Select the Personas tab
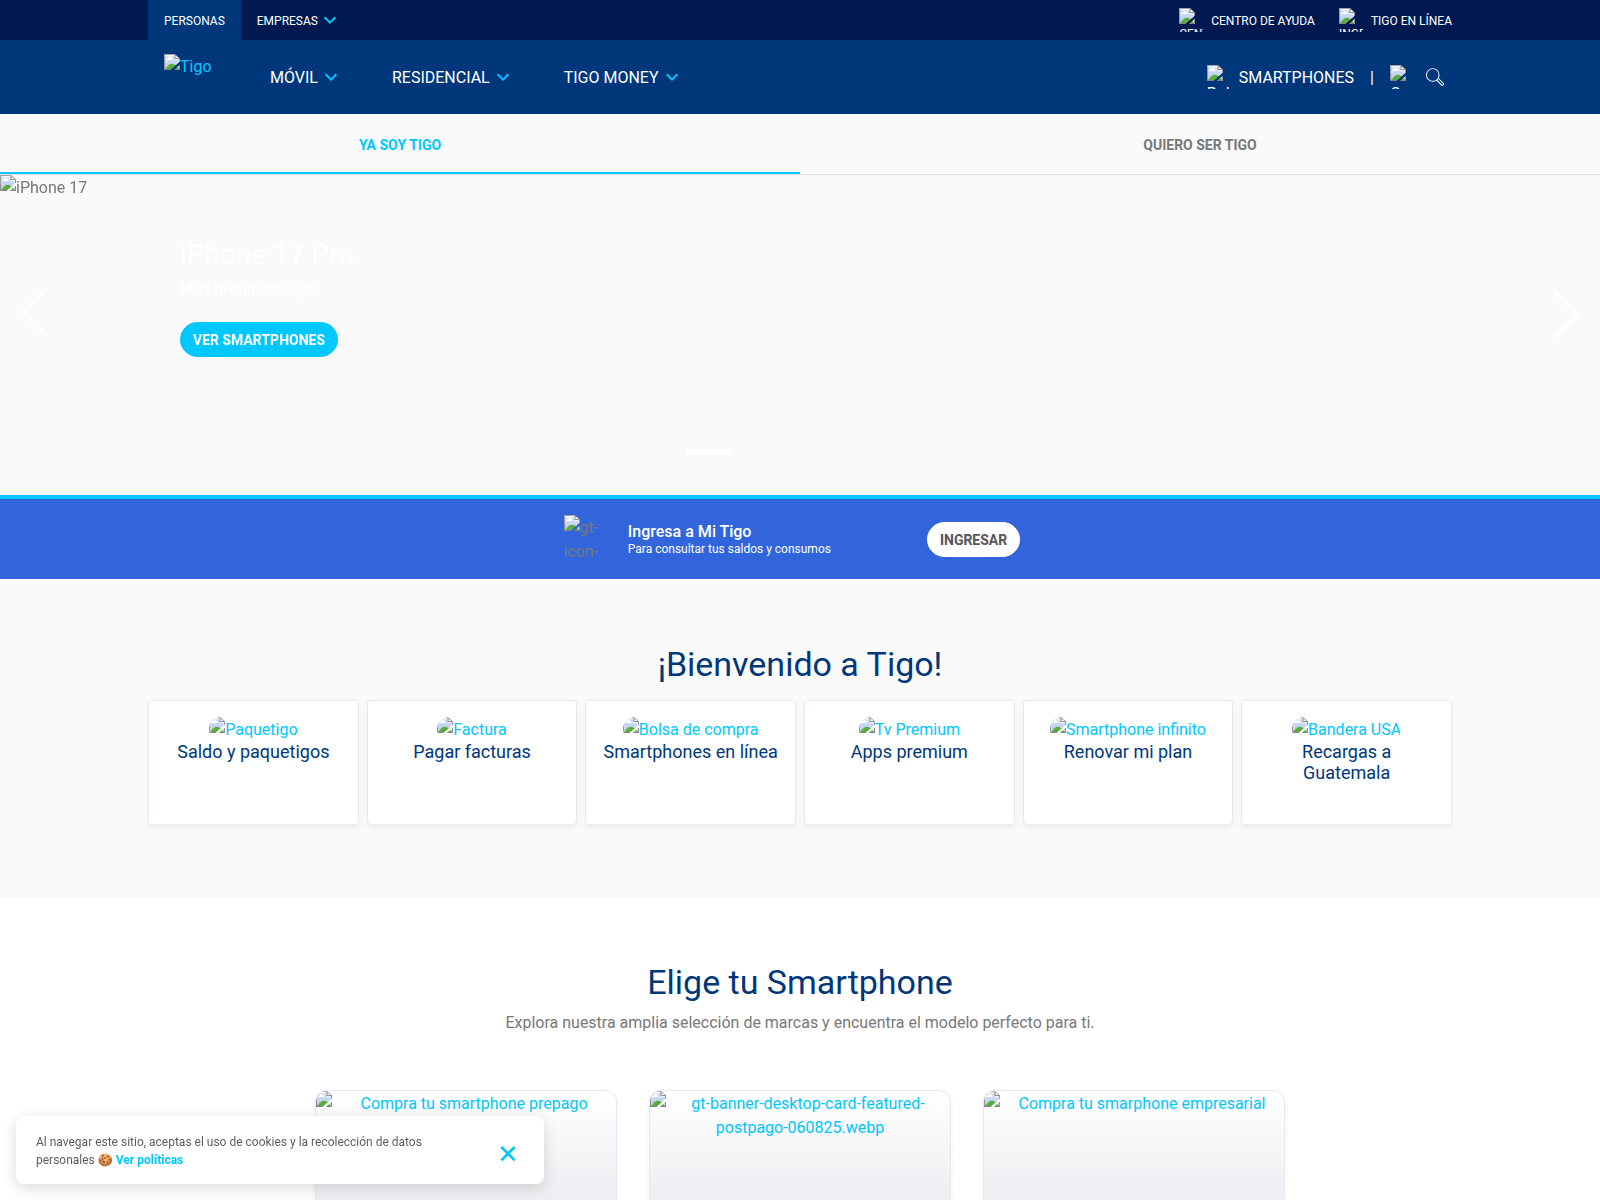 (x=194, y=20)
